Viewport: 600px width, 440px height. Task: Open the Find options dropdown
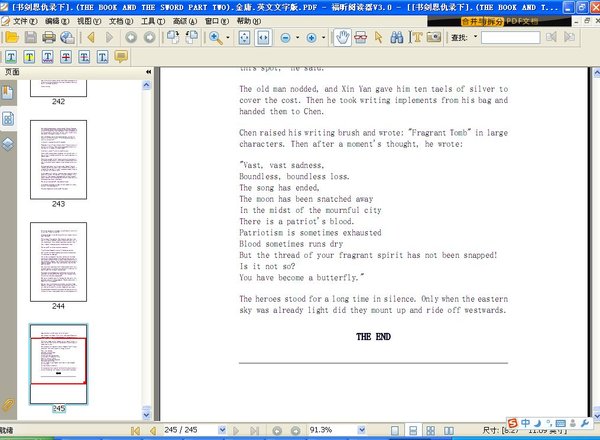pos(475,37)
